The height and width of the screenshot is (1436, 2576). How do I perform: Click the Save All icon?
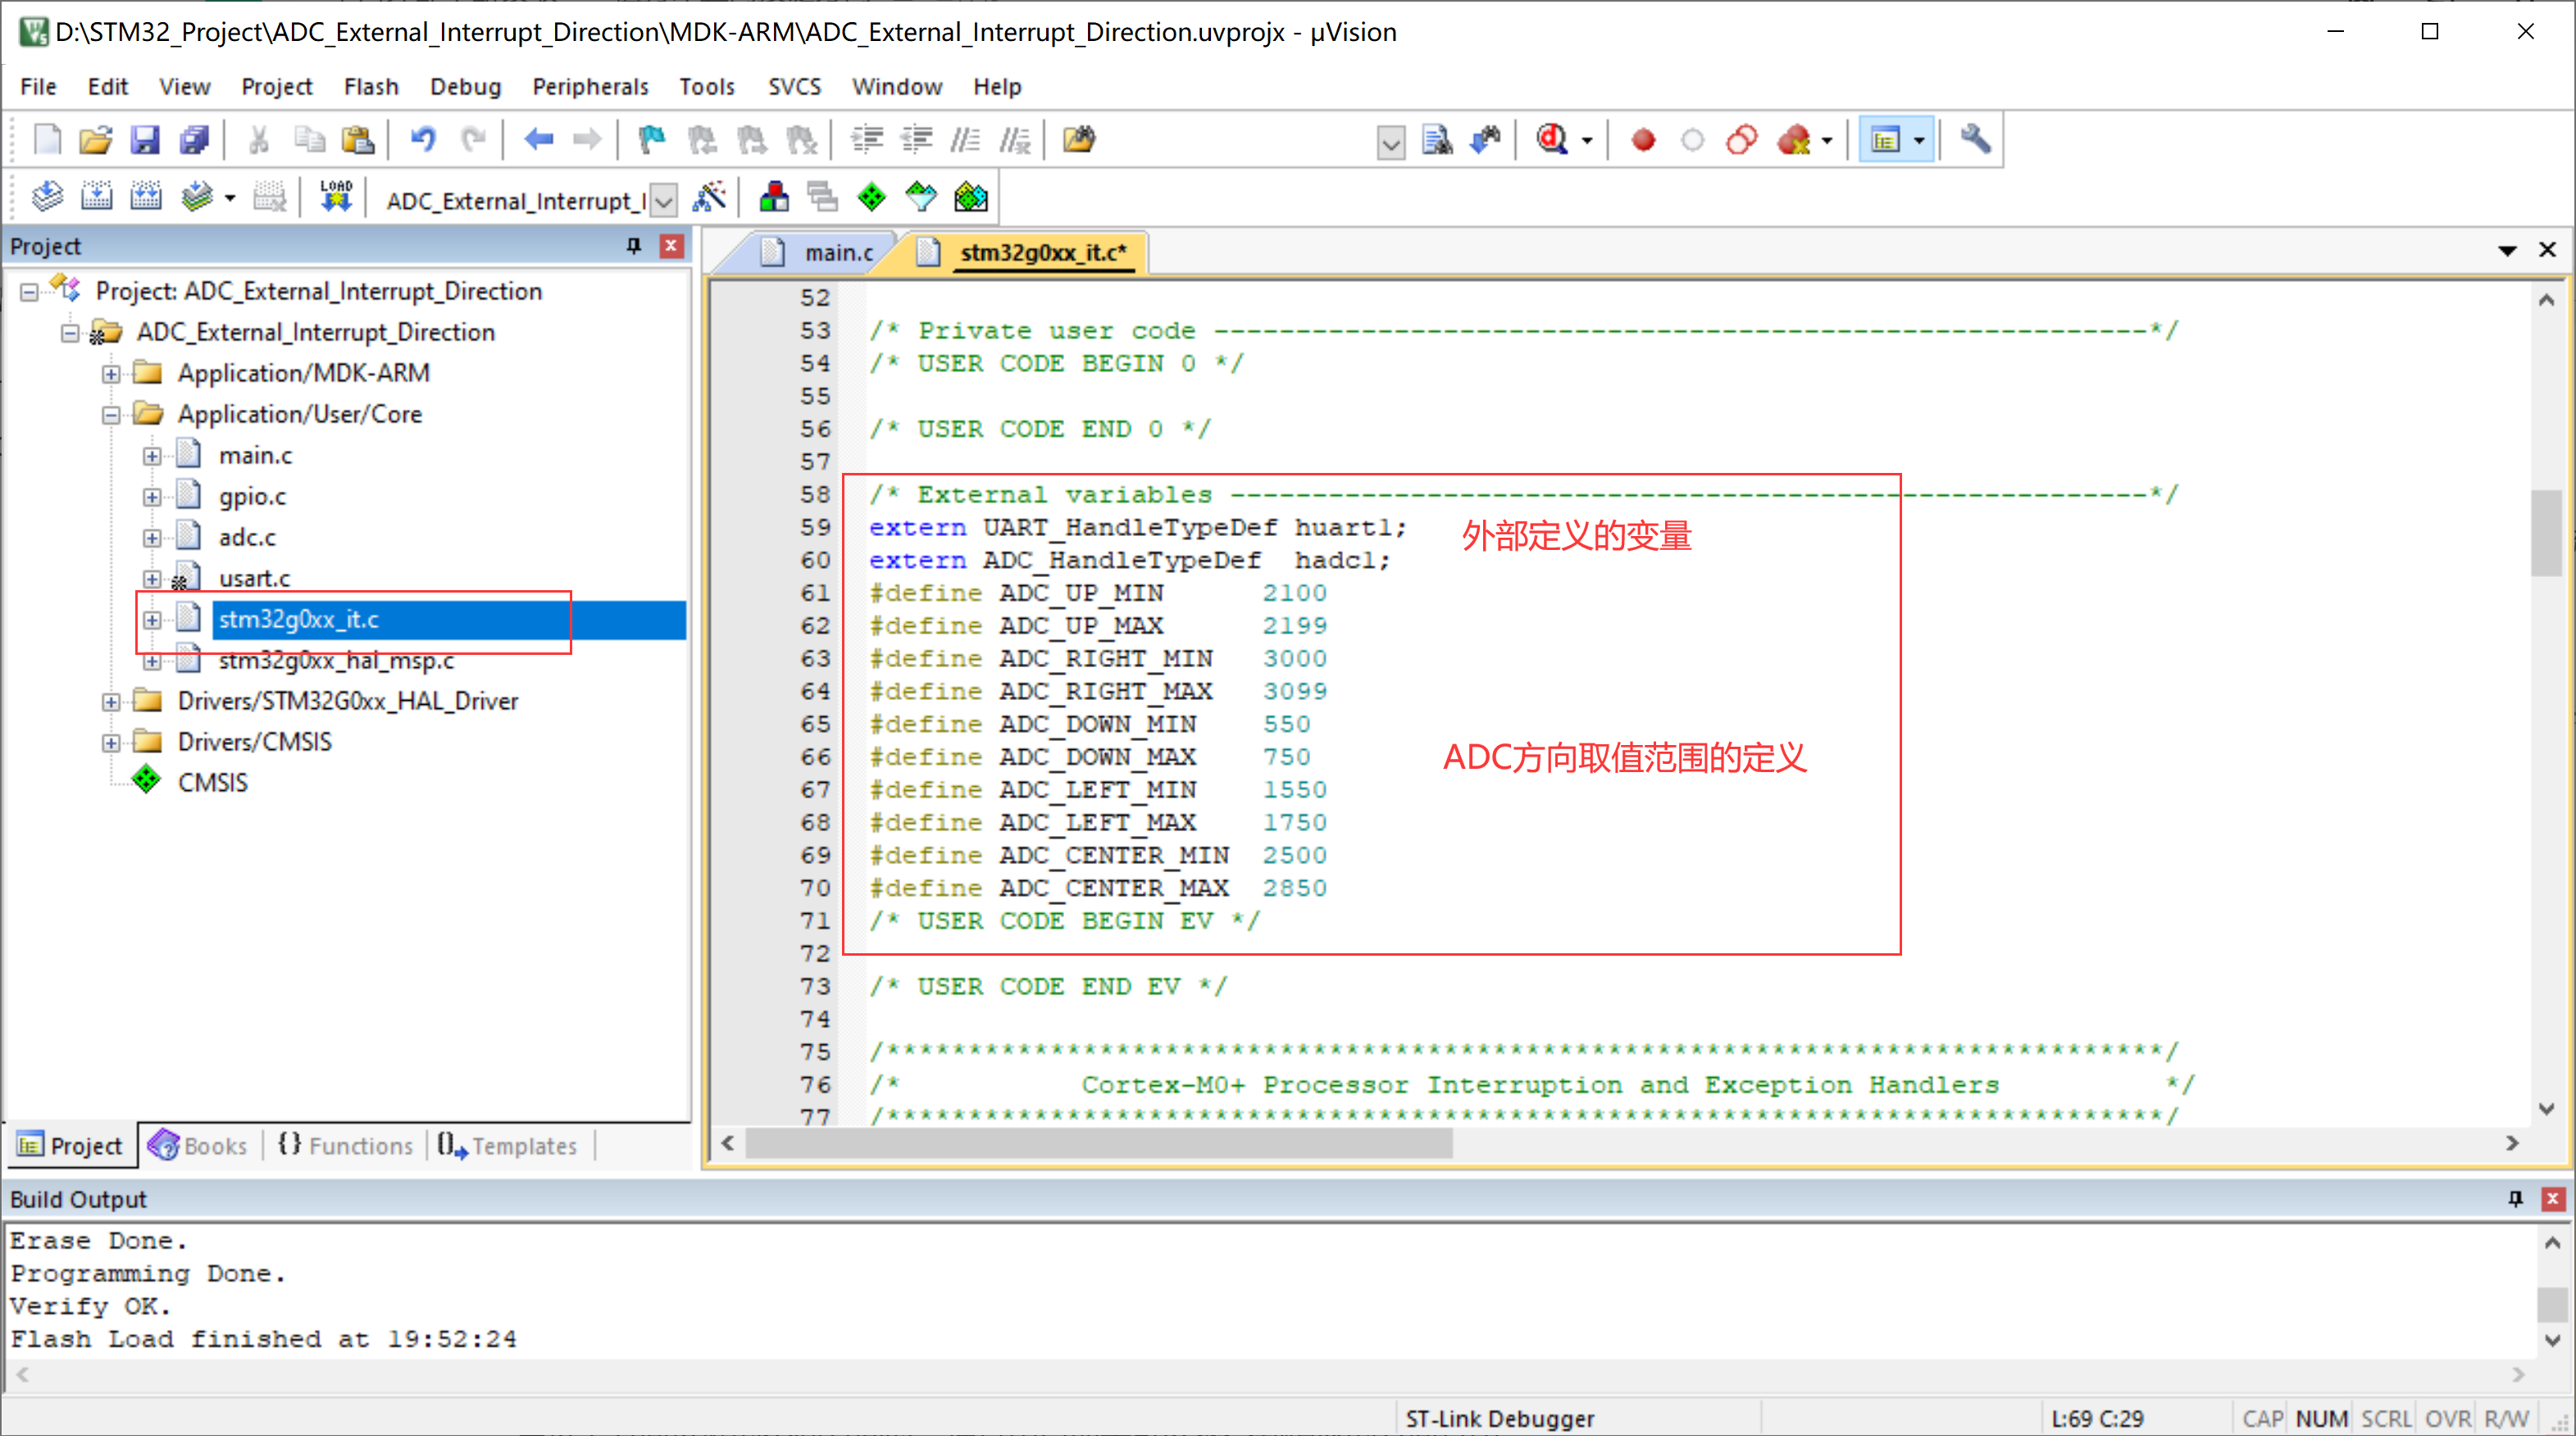194,139
